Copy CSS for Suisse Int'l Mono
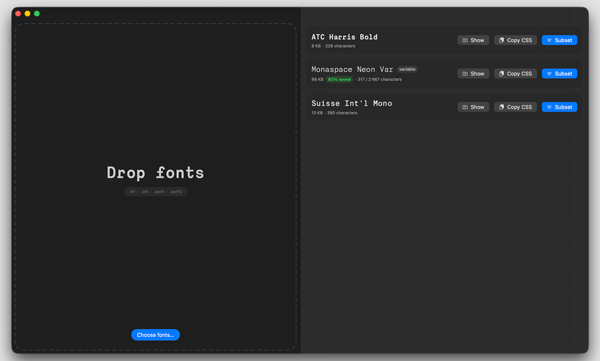Screen dimensions: 600x361 (x=515, y=107)
